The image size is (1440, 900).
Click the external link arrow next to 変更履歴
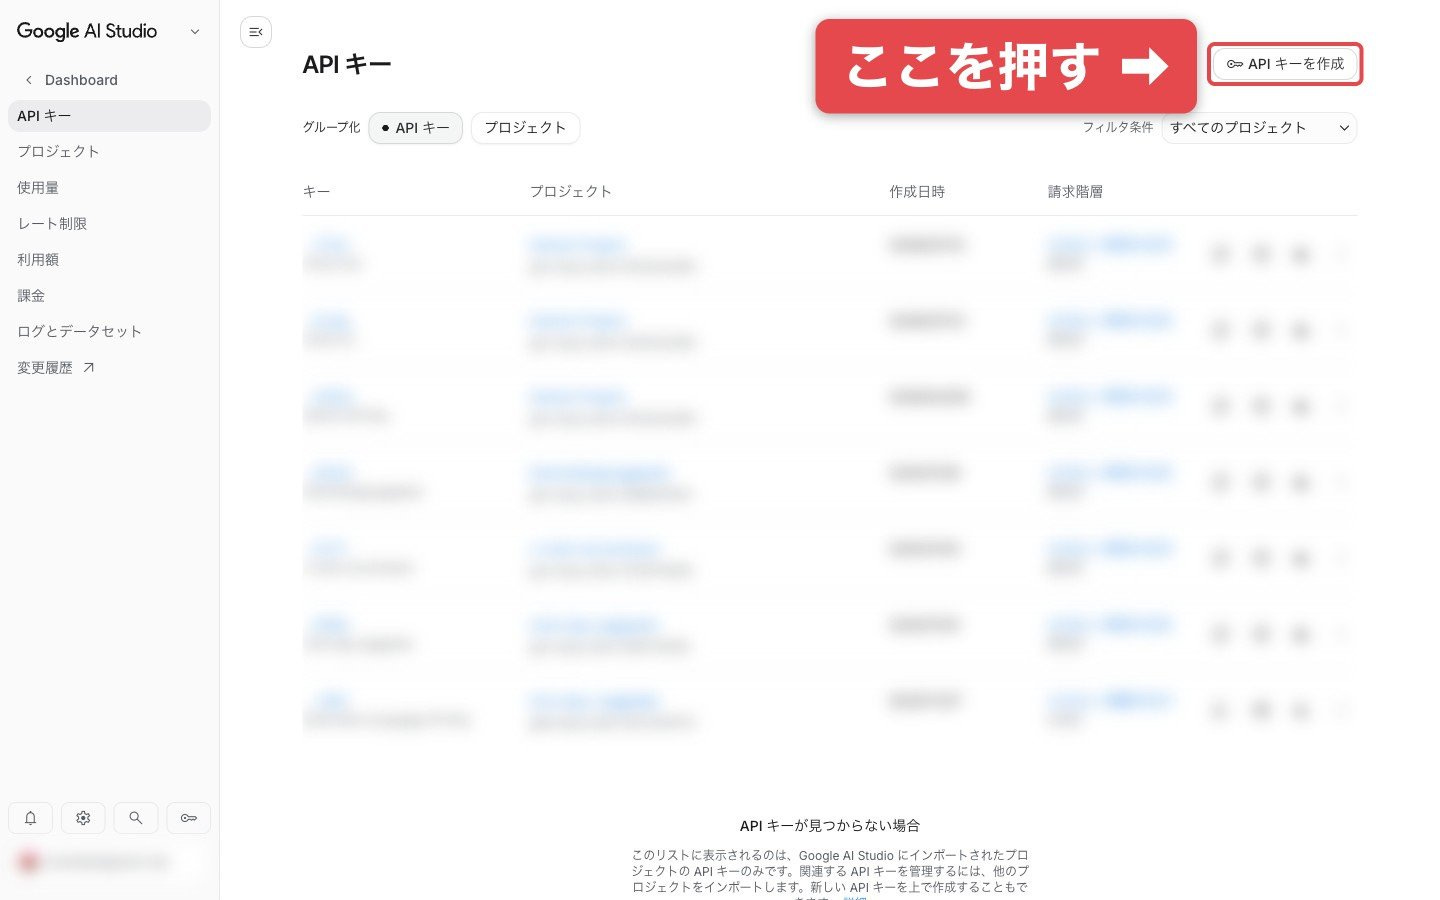click(88, 368)
